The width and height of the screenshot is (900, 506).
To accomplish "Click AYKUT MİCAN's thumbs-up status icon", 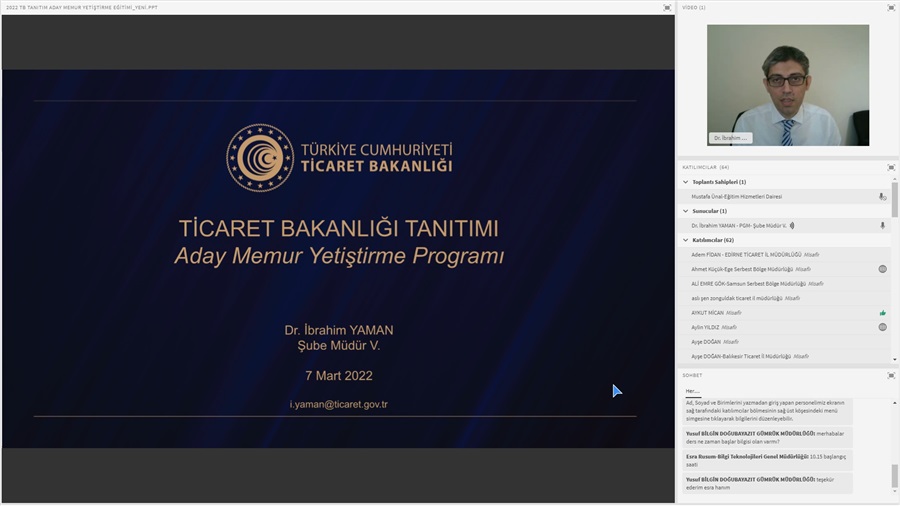I will pos(882,313).
